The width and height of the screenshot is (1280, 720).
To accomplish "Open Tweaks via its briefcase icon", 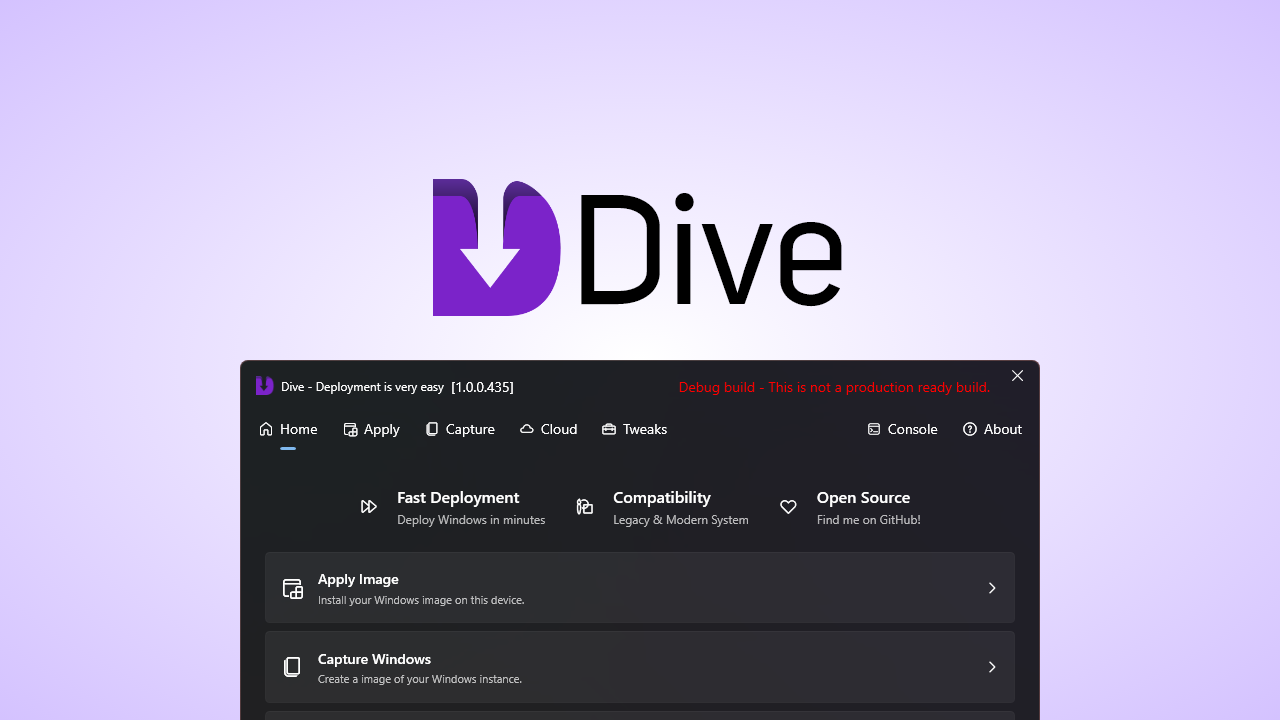I will coord(609,429).
